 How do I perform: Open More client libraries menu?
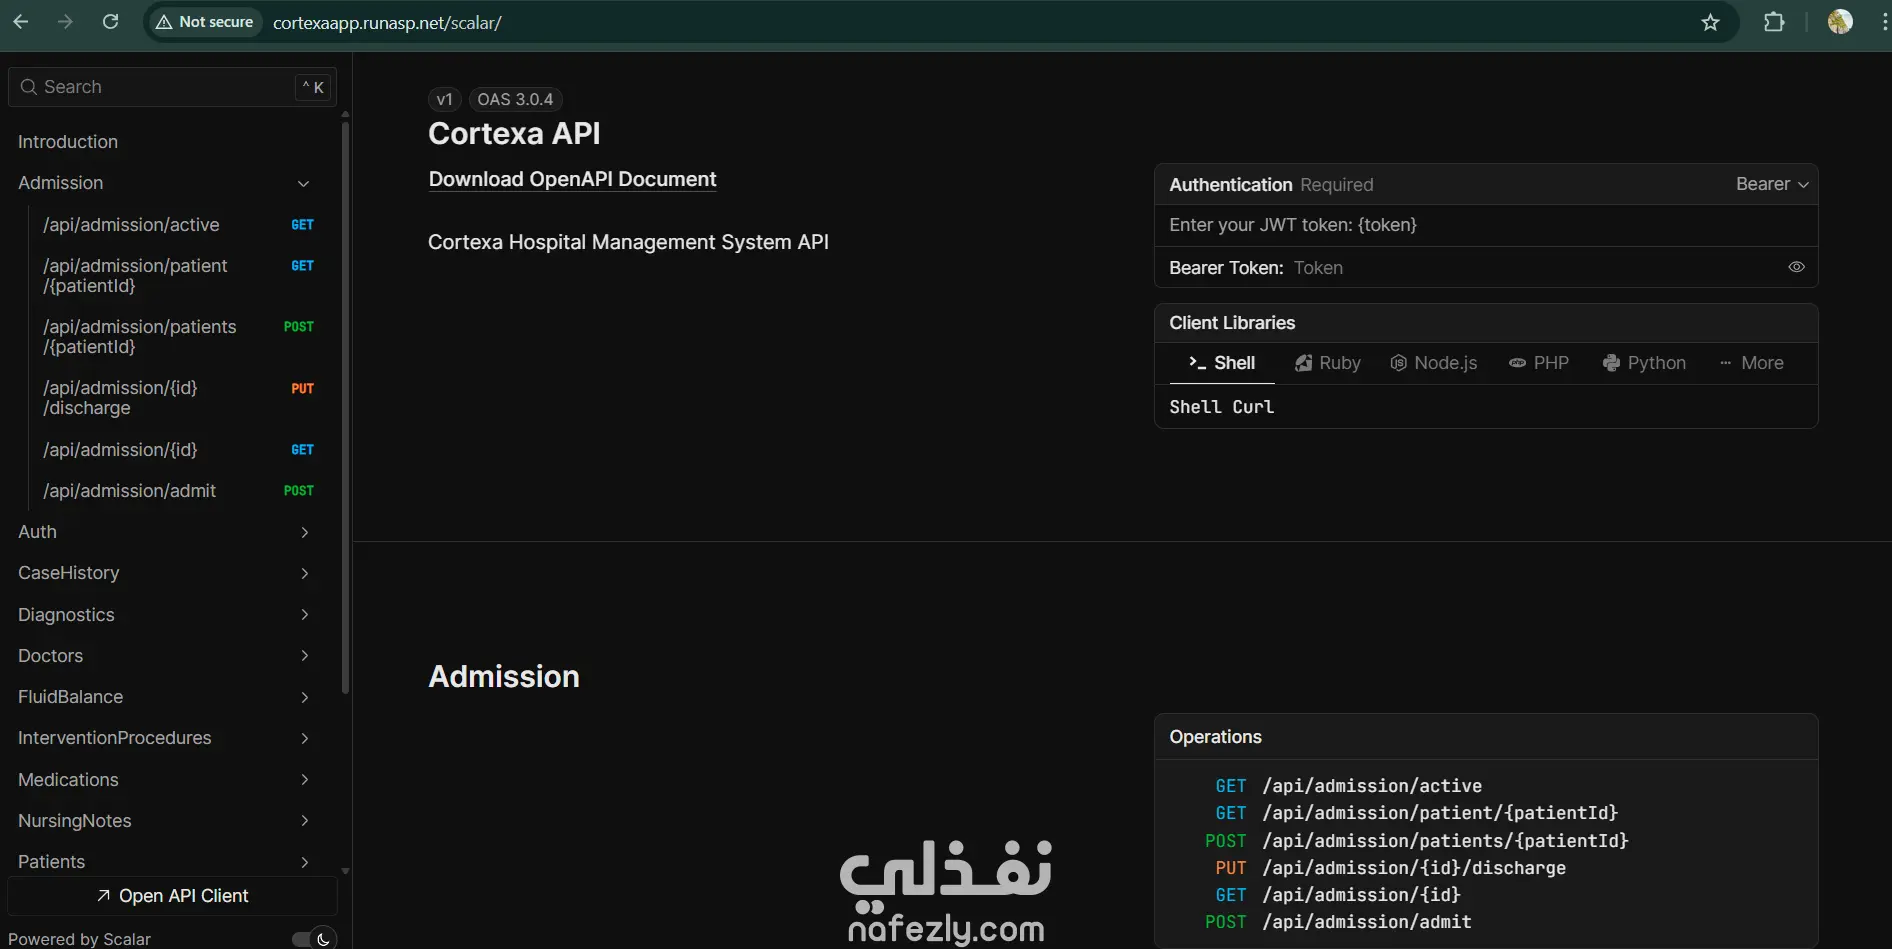(x=1751, y=363)
